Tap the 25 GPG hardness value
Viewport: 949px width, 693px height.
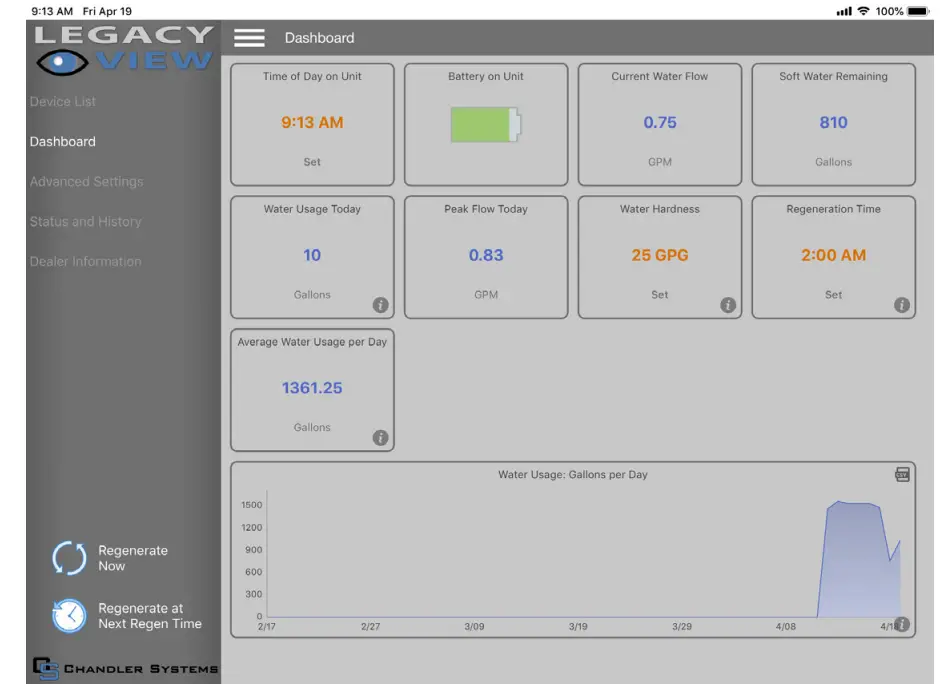pyautogui.click(x=659, y=255)
